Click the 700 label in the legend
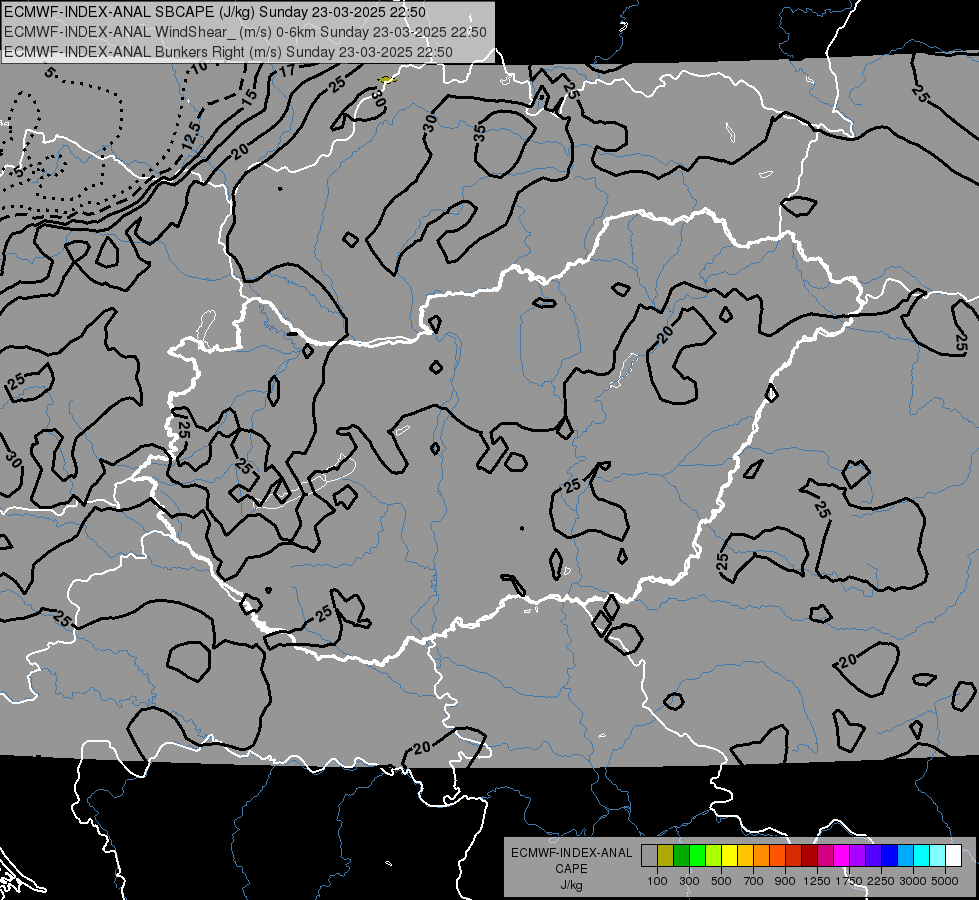This screenshot has width=979, height=900. pos(754,881)
